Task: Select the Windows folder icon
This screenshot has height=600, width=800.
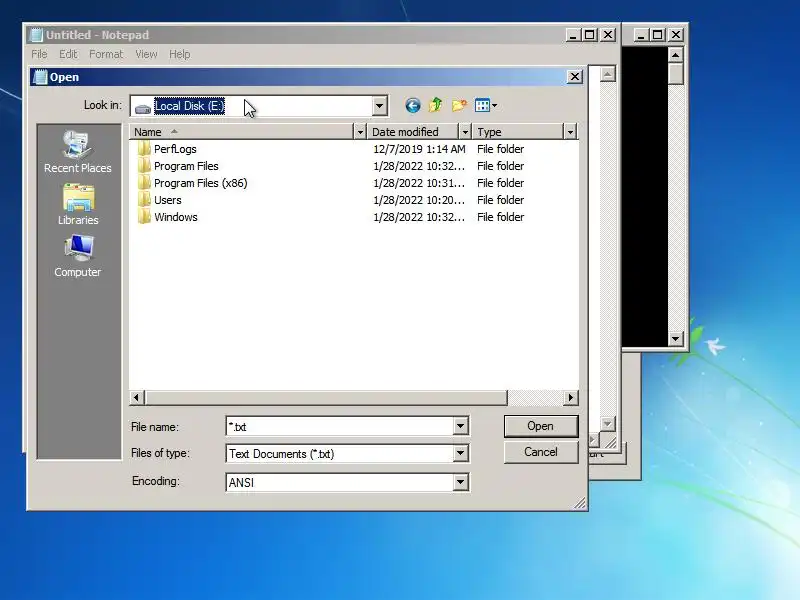Action: click(x=144, y=217)
